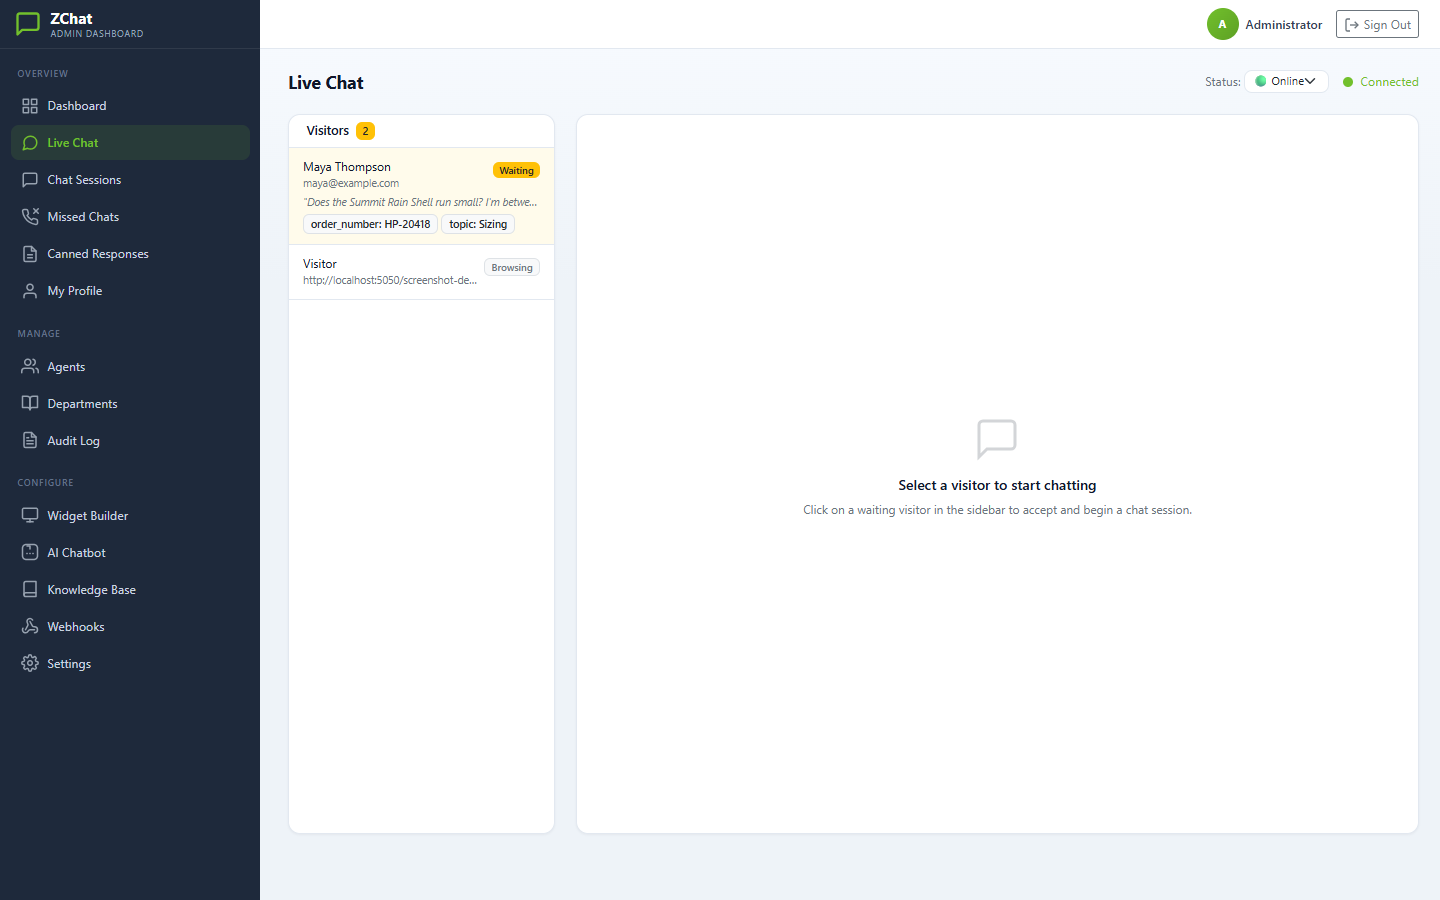Open the Dashboard page
1440x900 pixels.
130,106
